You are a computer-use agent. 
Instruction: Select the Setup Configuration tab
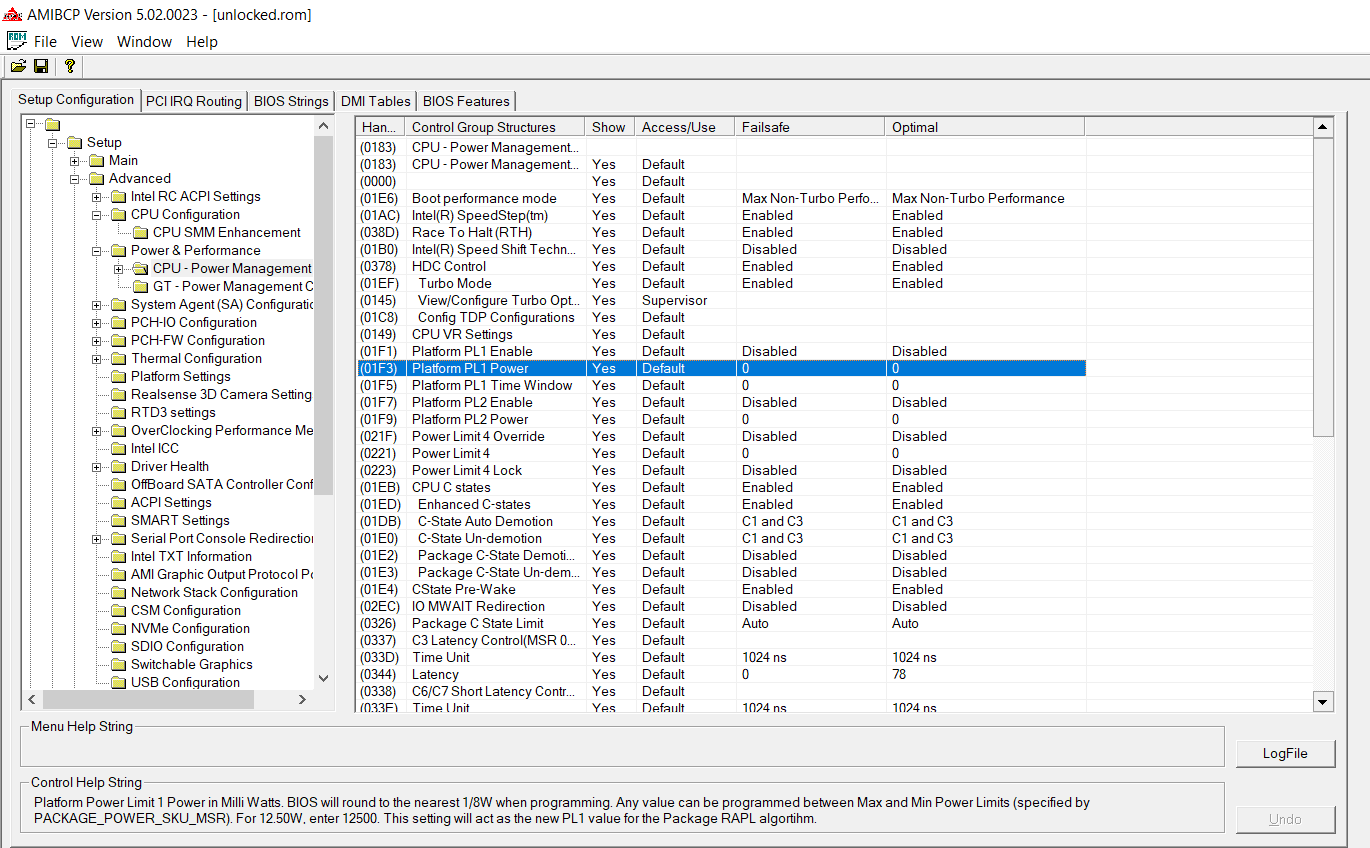coord(76,99)
